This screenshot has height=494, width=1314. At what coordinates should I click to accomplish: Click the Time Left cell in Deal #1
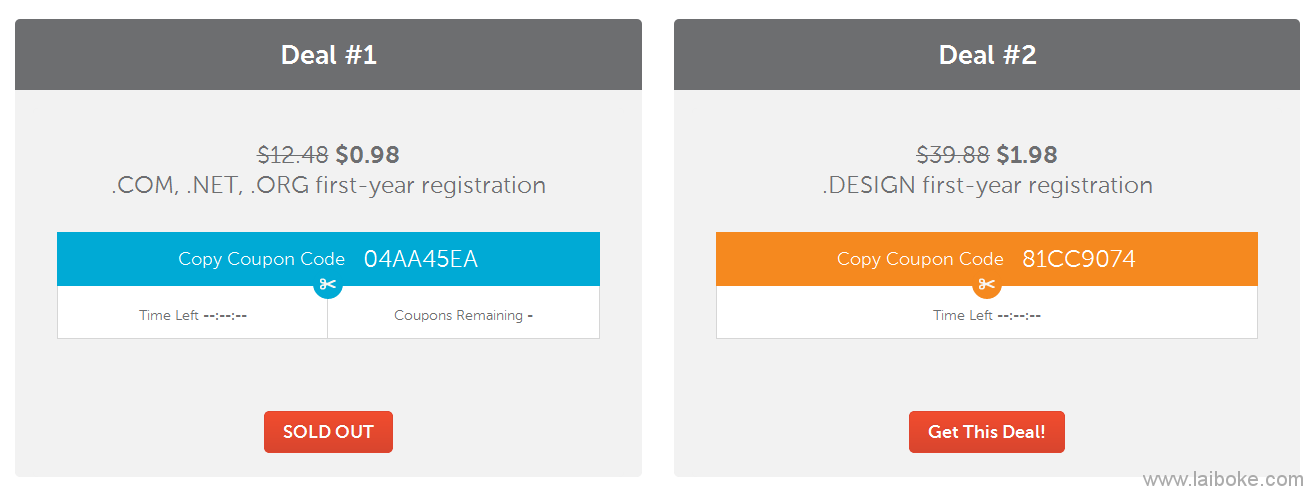[x=193, y=313]
